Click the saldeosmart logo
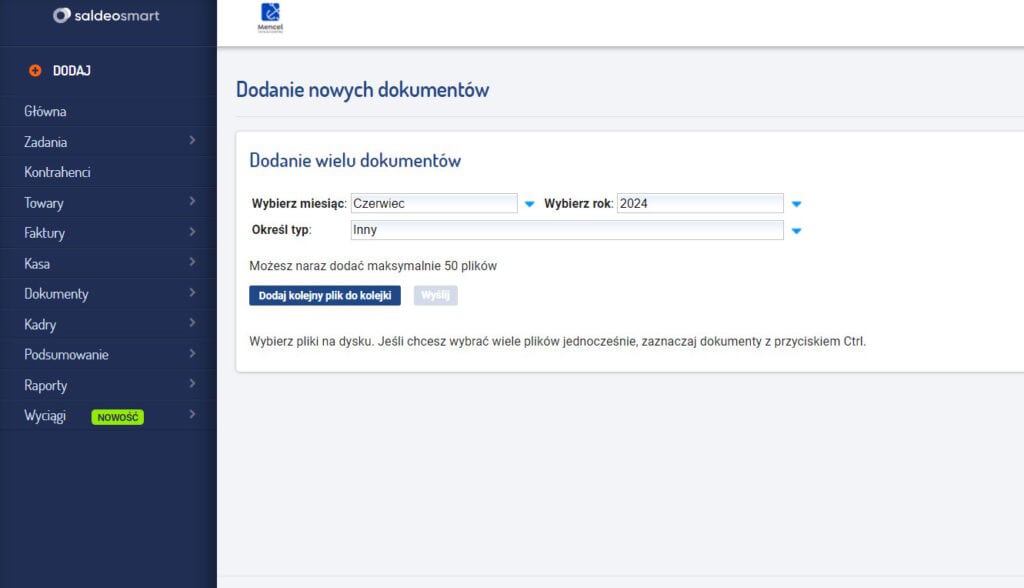 106,15
